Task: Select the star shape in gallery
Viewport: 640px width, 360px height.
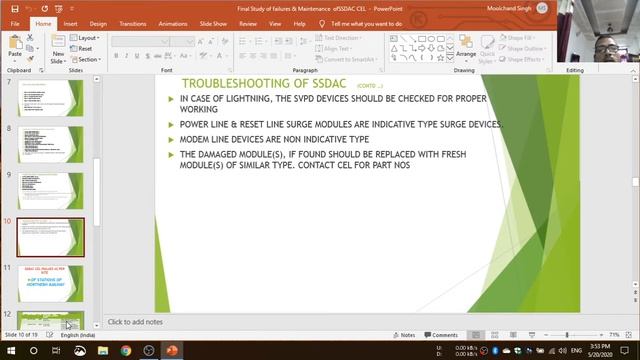Action: [x=440, y=58]
